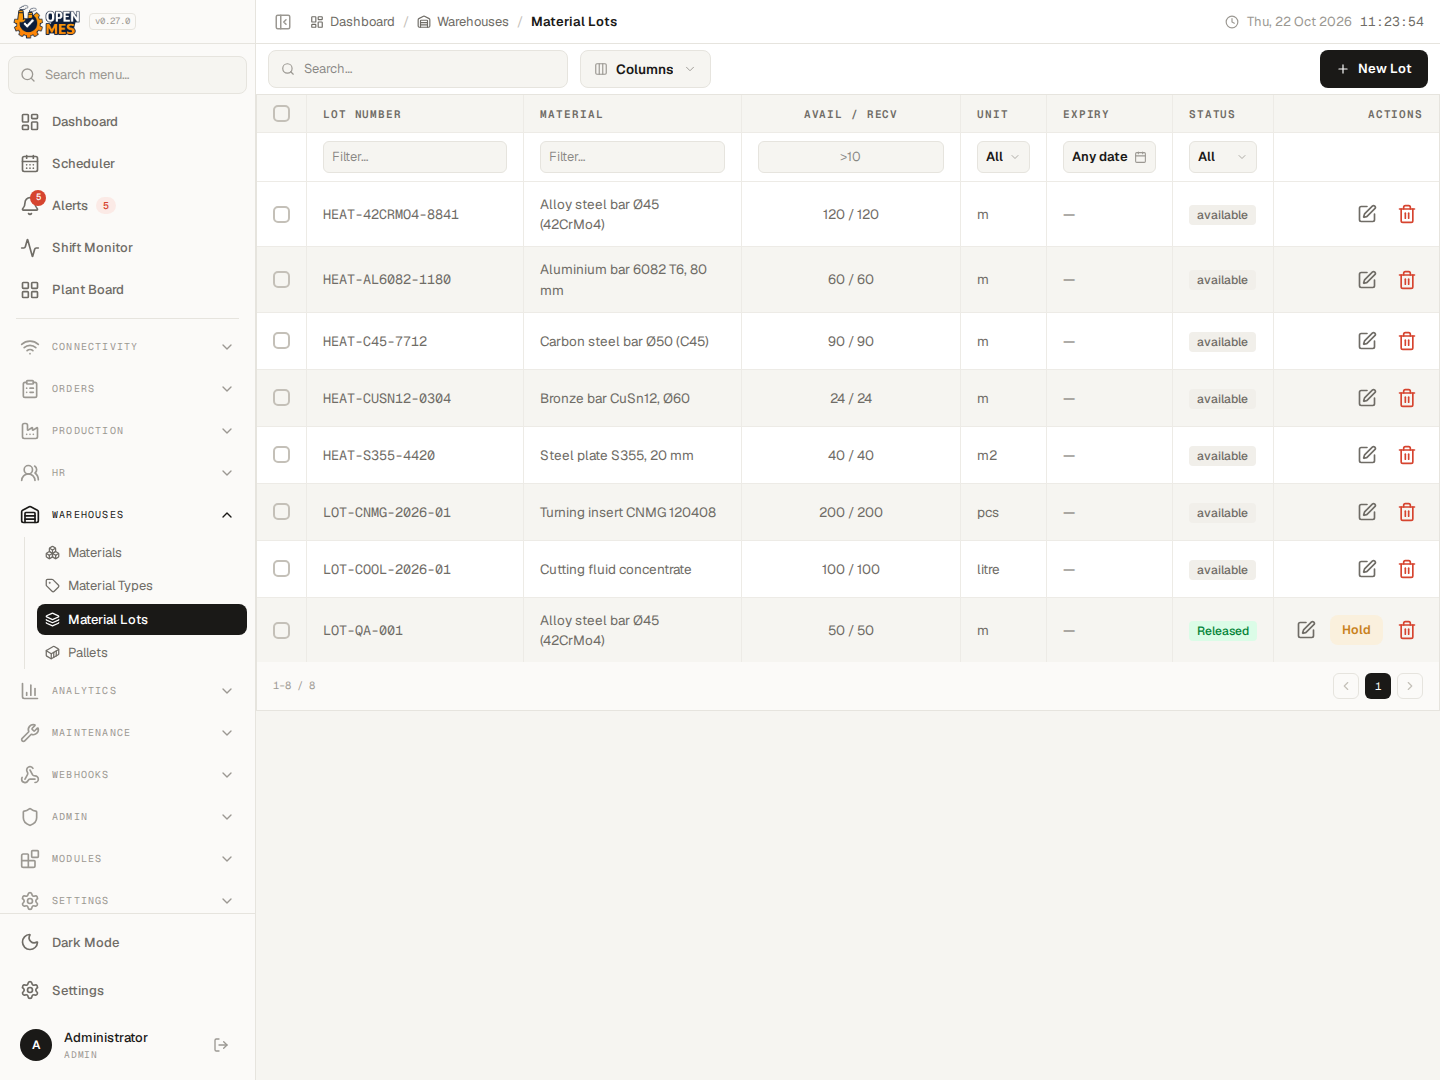Expand the Production sidebar section
The height and width of the screenshot is (1080, 1440).
pos(127,431)
